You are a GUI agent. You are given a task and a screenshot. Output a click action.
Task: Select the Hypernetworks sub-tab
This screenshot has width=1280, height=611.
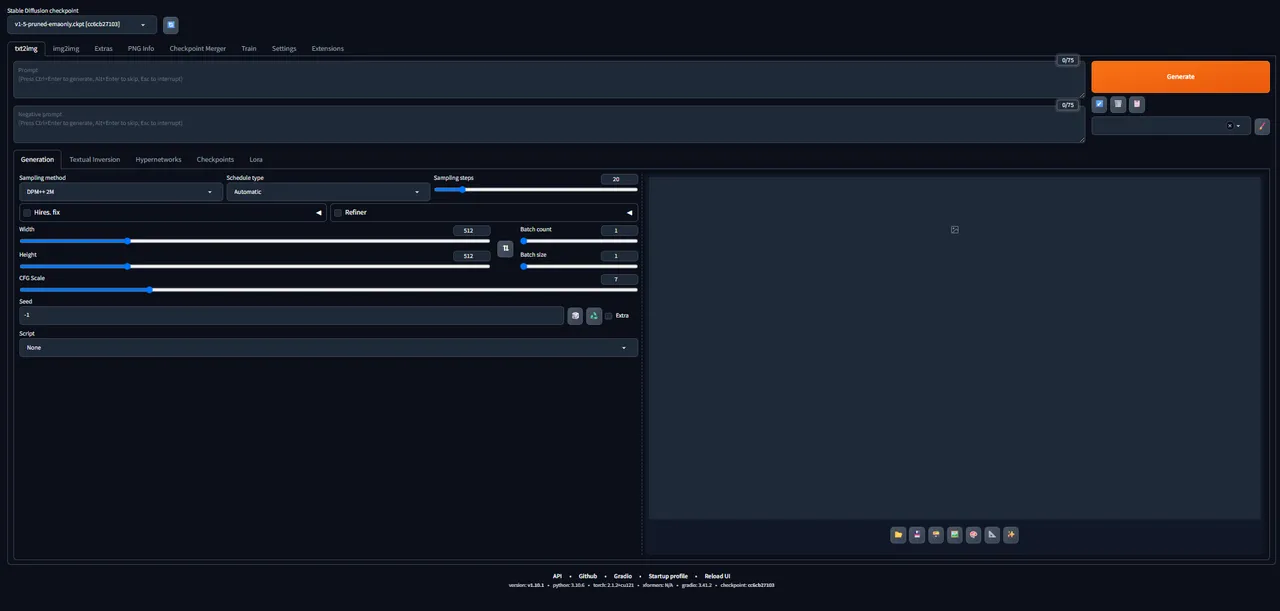tap(159, 159)
